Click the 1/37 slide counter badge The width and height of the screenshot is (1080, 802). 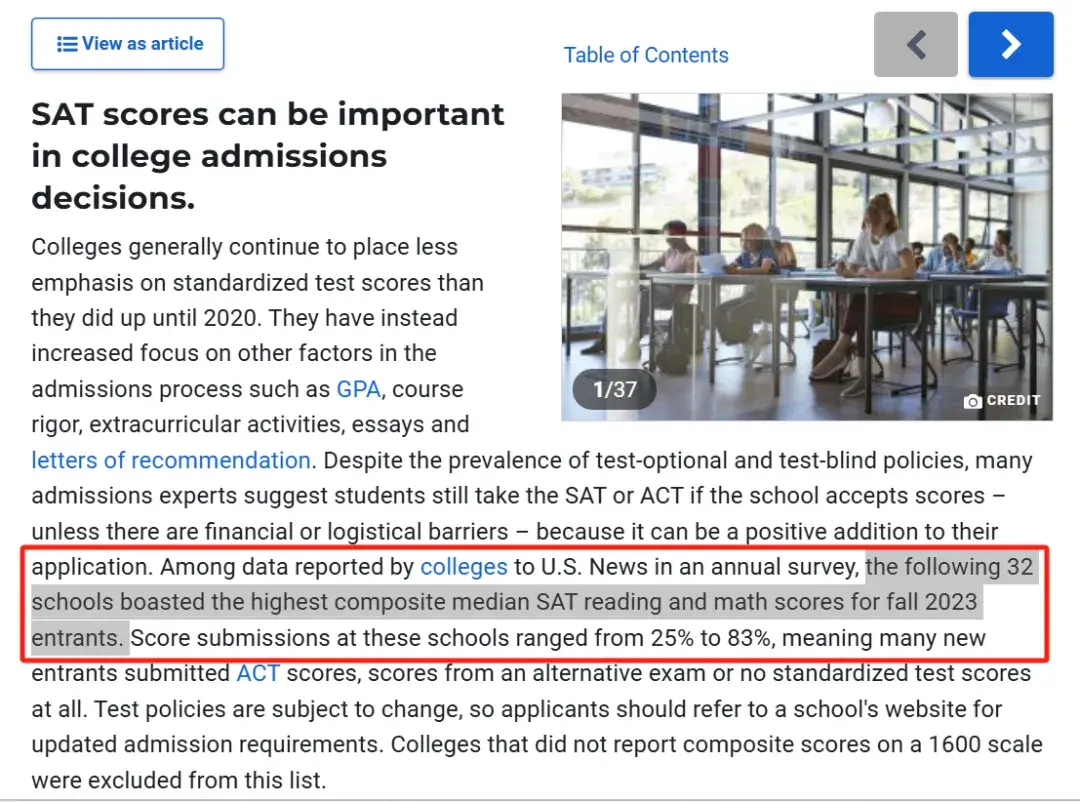point(614,389)
